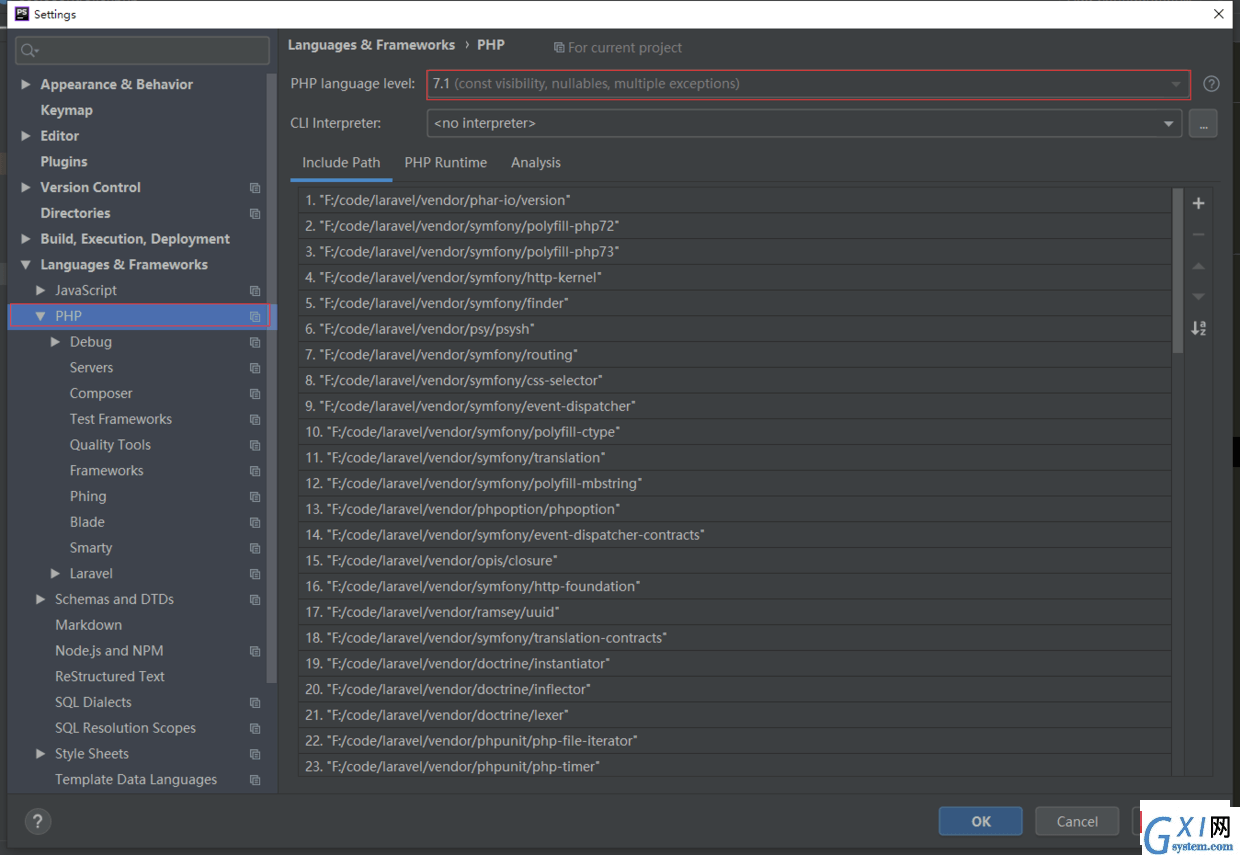
Task: Click the project-level icon next to Quality Tools
Action: [x=255, y=446]
